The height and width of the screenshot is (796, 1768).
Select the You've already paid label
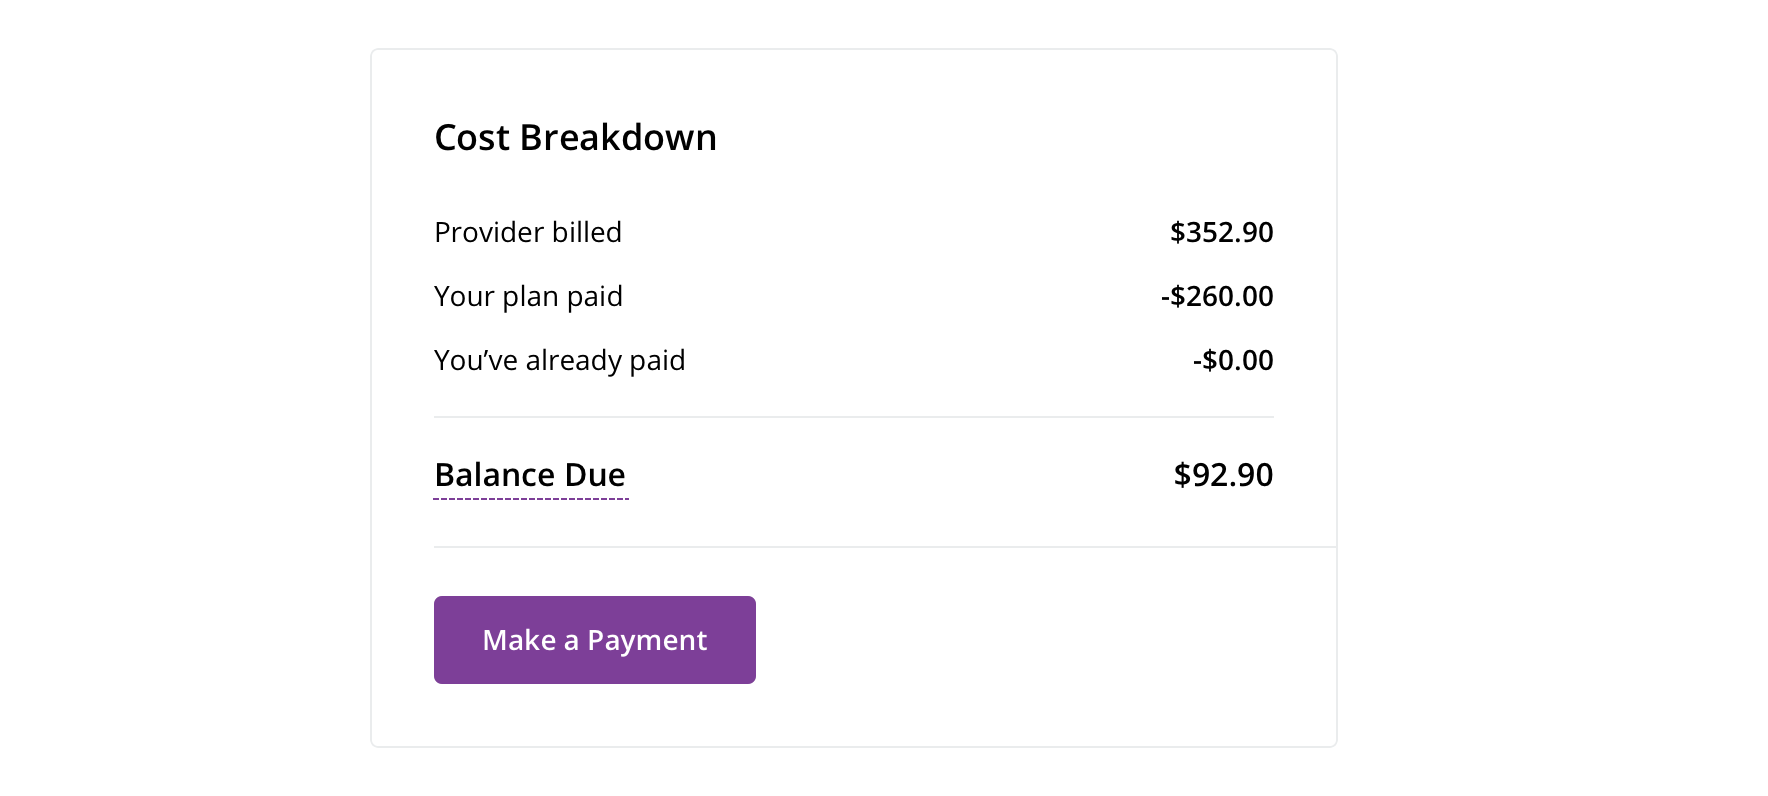pos(559,360)
